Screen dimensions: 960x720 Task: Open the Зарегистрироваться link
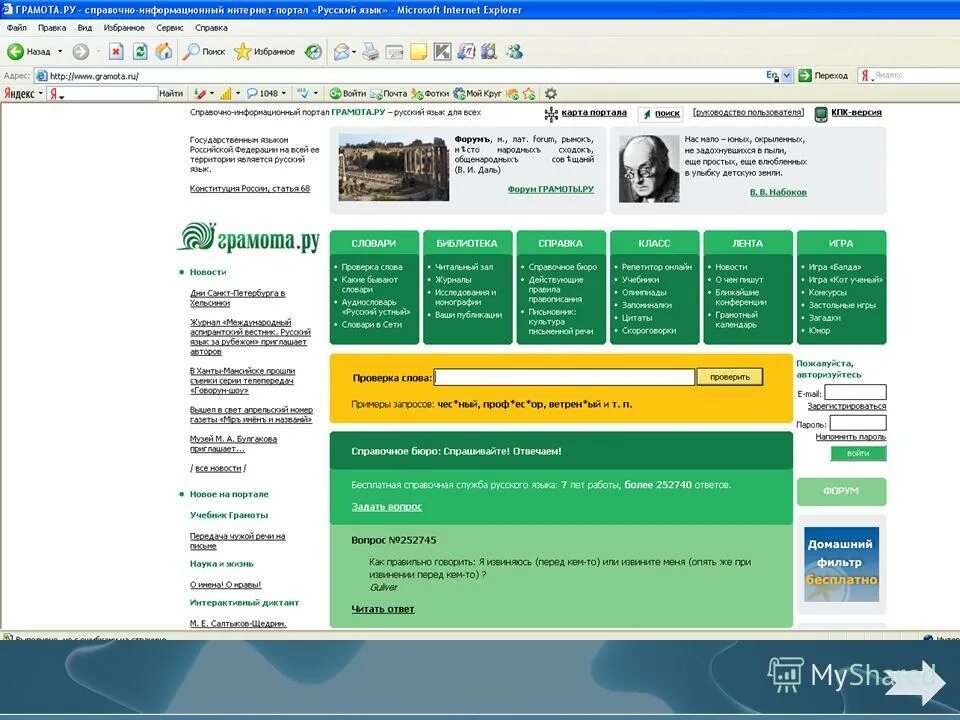(x=847, y=406)
